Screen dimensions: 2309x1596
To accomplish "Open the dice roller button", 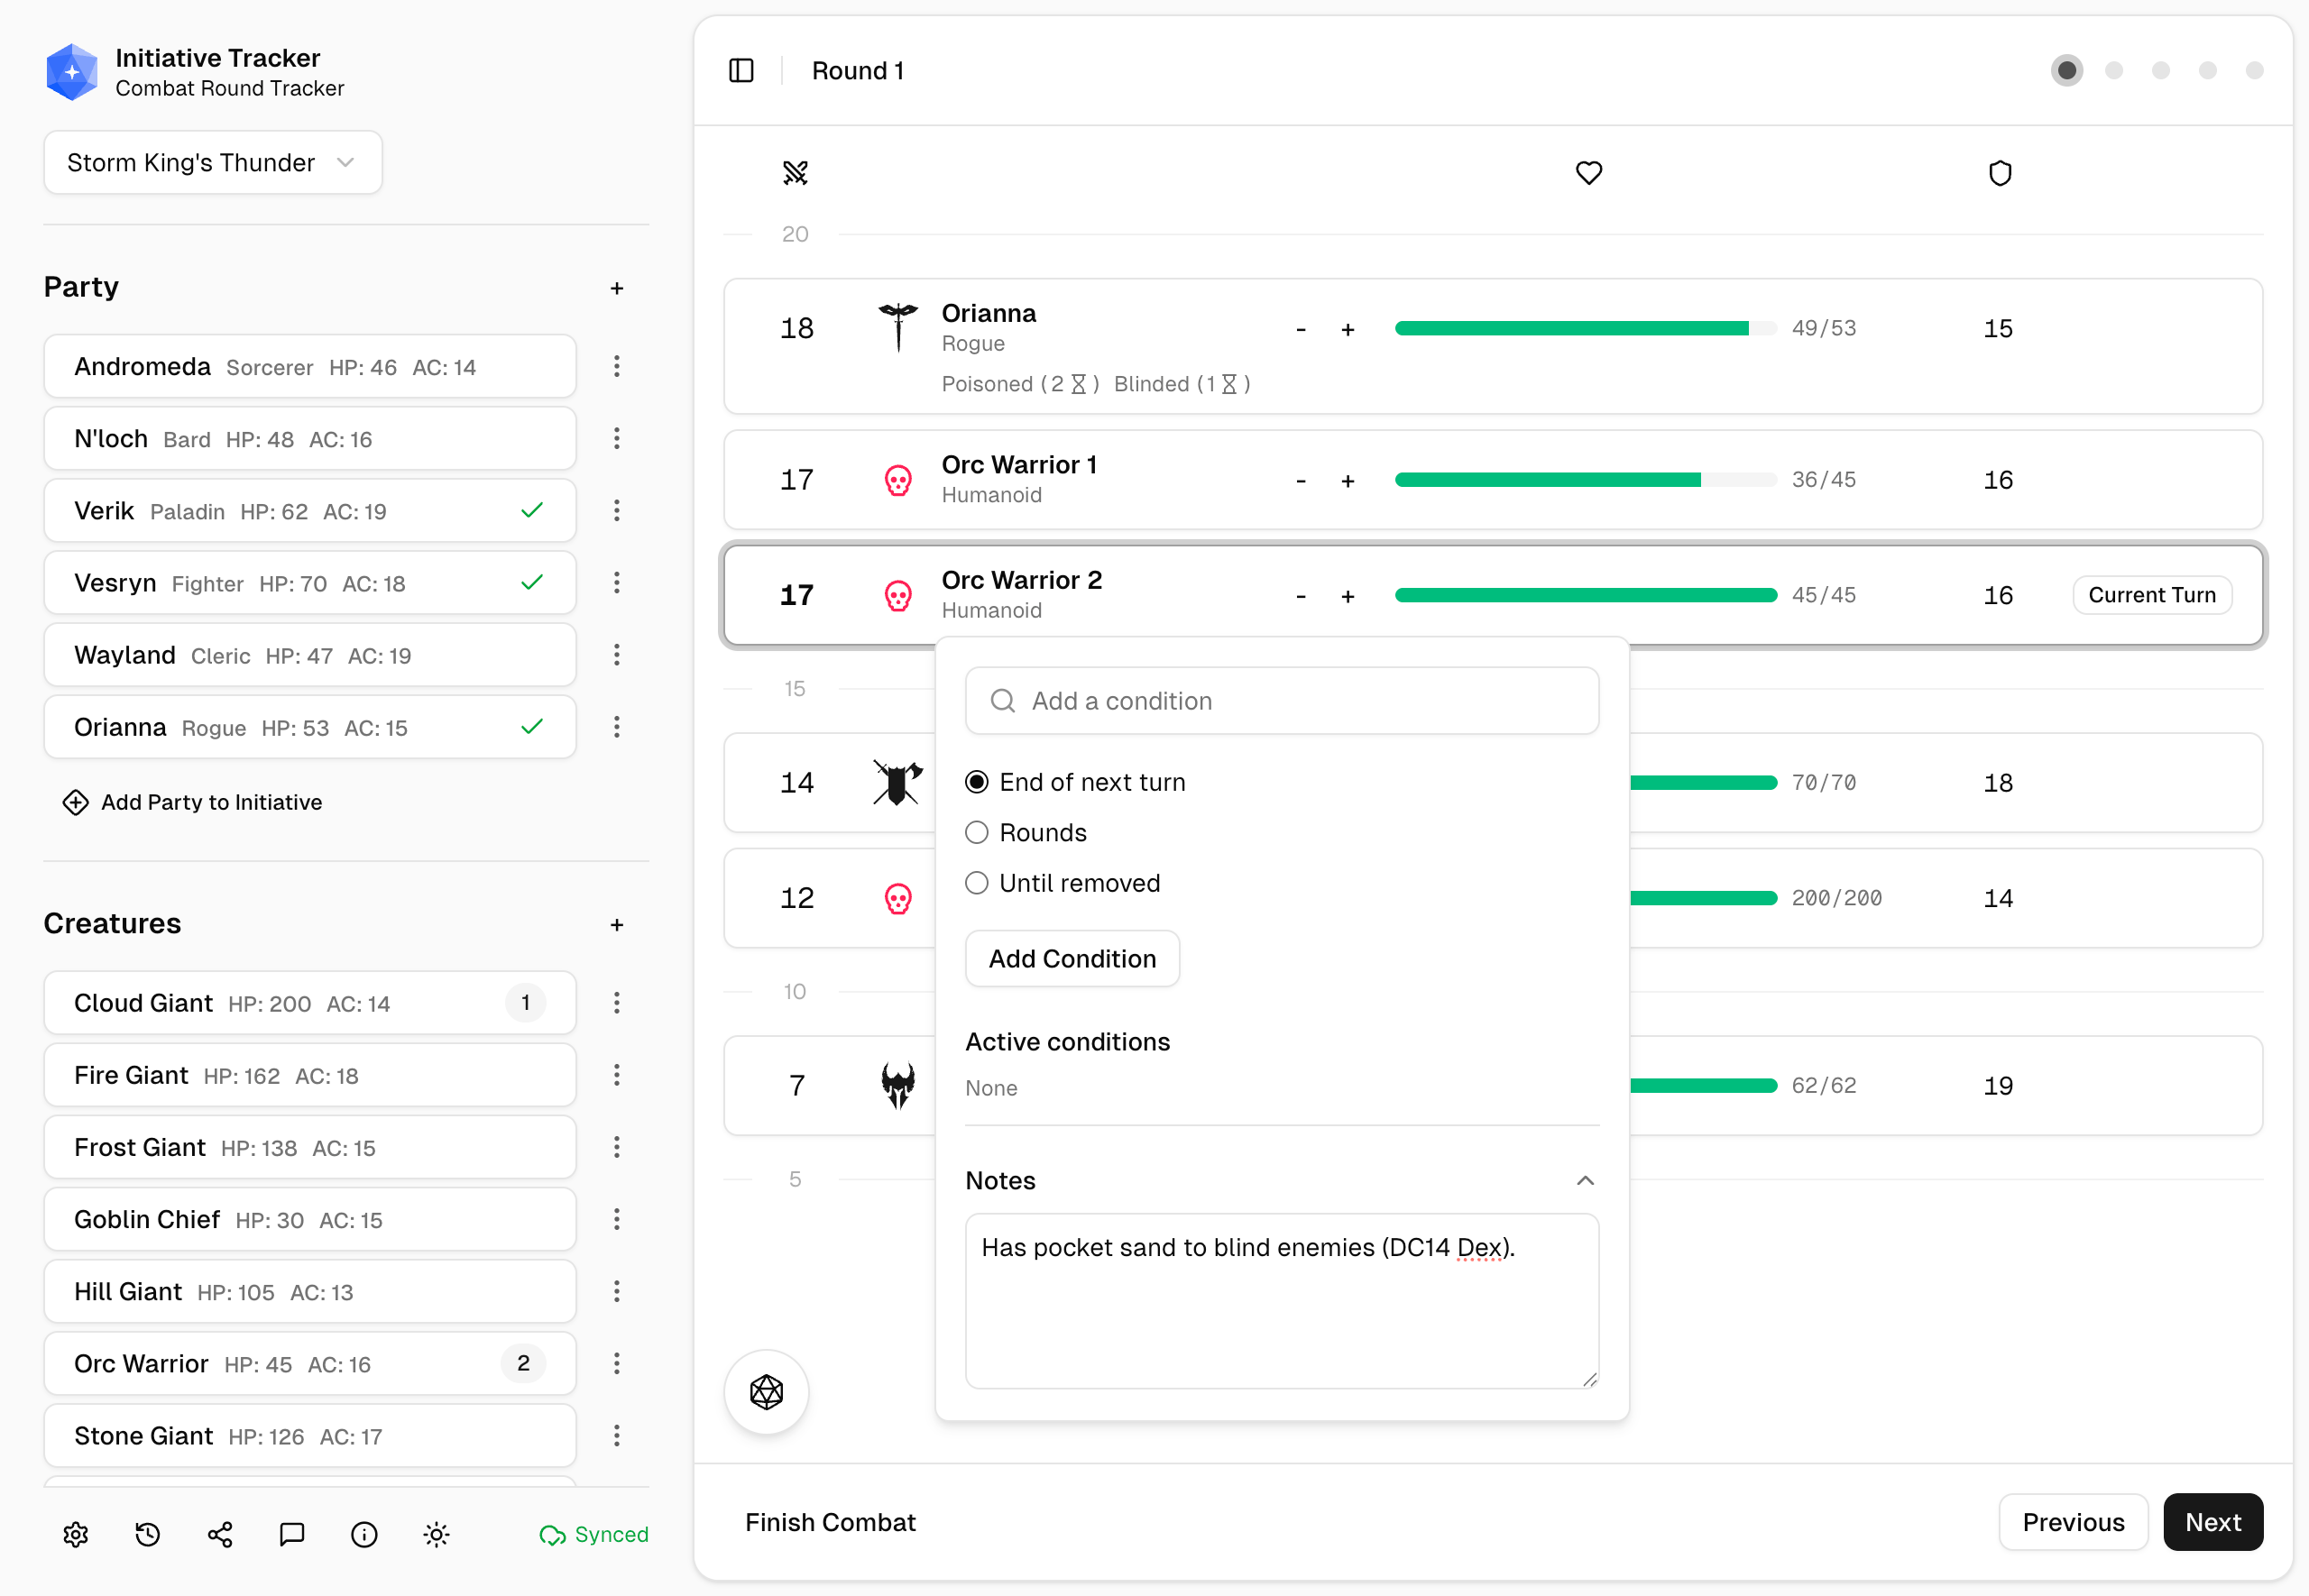I will (x=766, y=1391).
